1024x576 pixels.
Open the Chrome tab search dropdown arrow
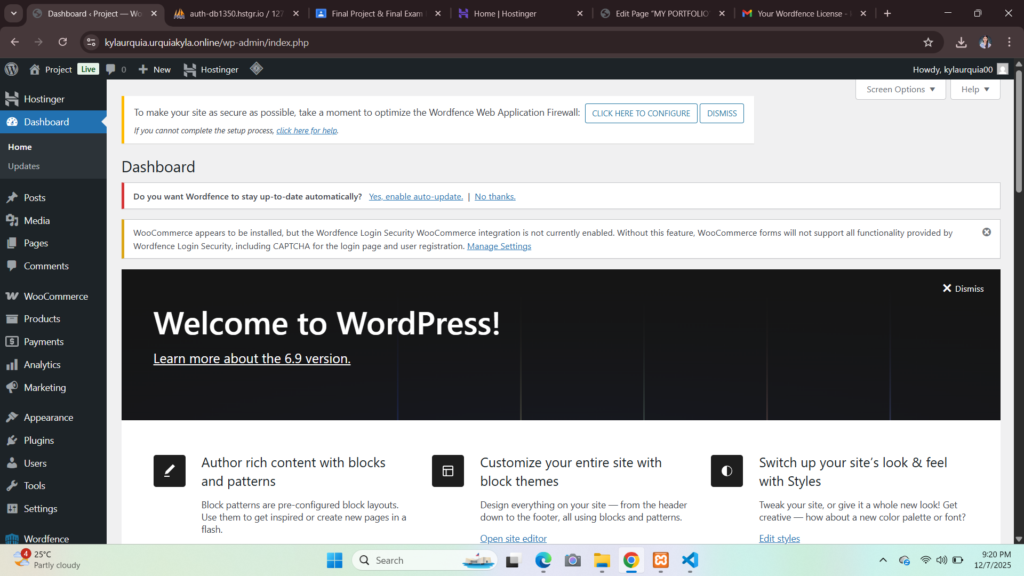tap(14, 13)
